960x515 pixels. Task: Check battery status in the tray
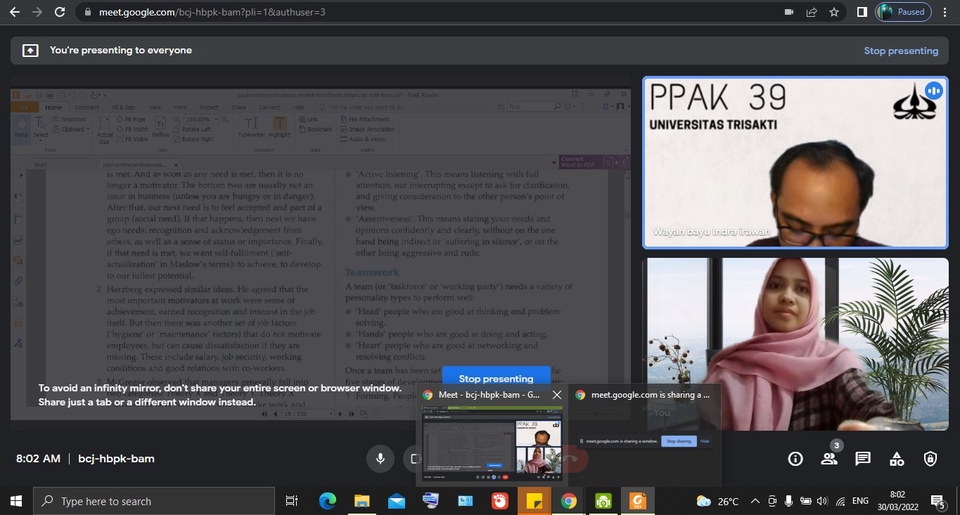pos(806,501)
